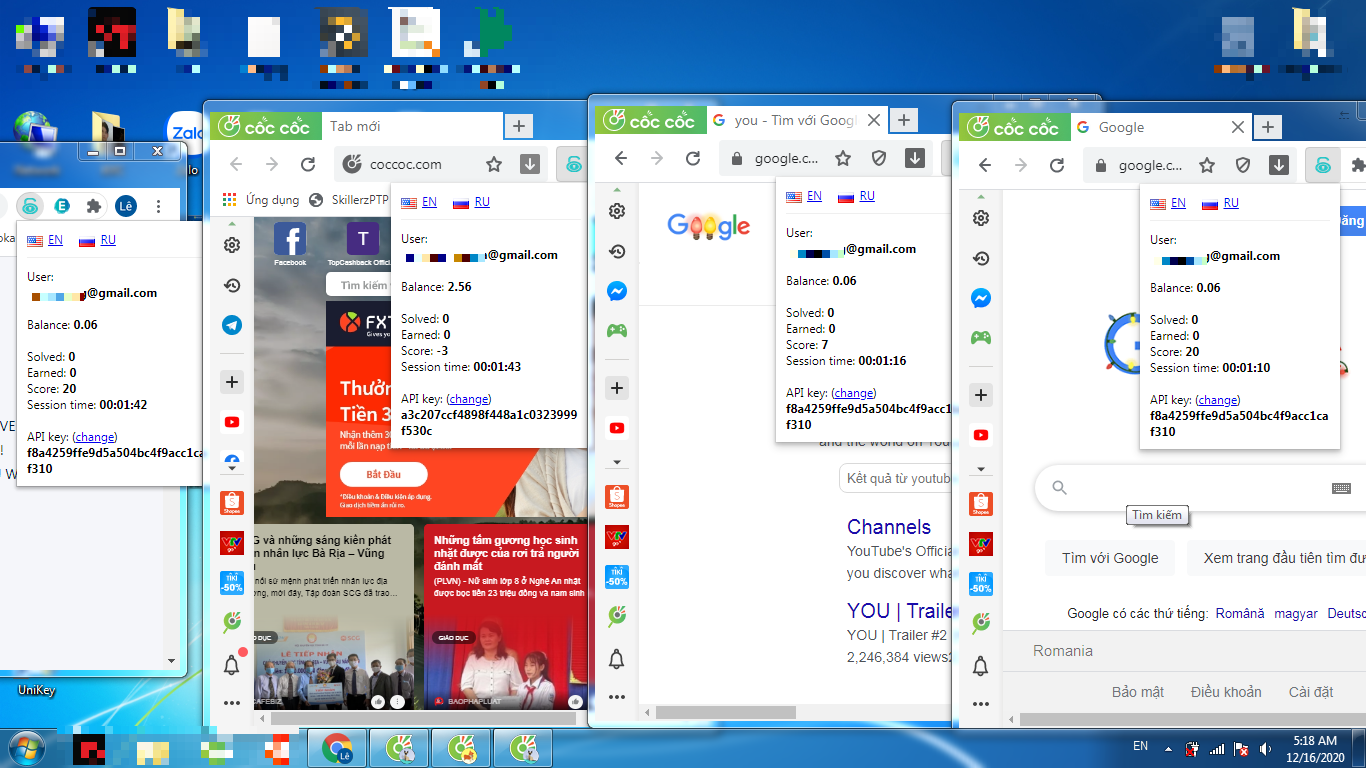
Task: Open the three-dot more menu in 'you' search window sidebar
Action: click(x=617, y=697)
